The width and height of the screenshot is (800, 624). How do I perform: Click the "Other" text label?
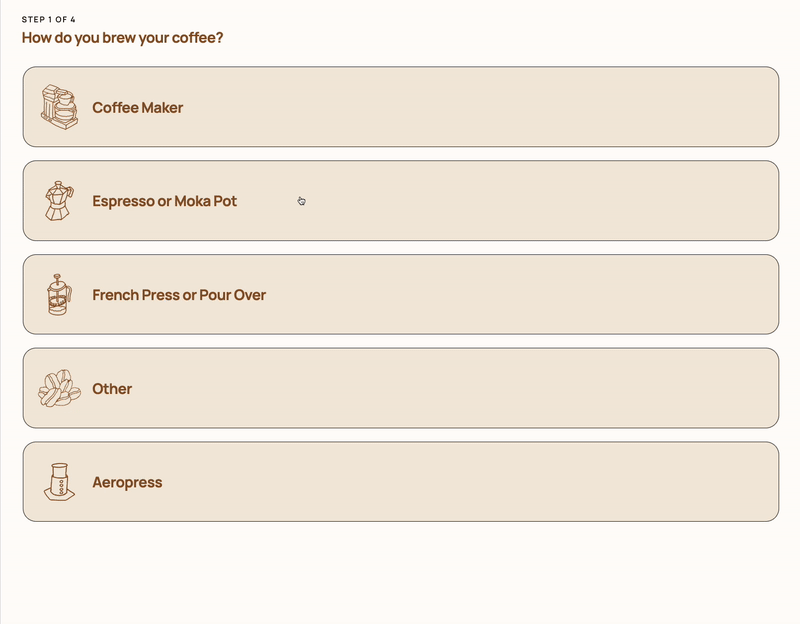[113, 389]
